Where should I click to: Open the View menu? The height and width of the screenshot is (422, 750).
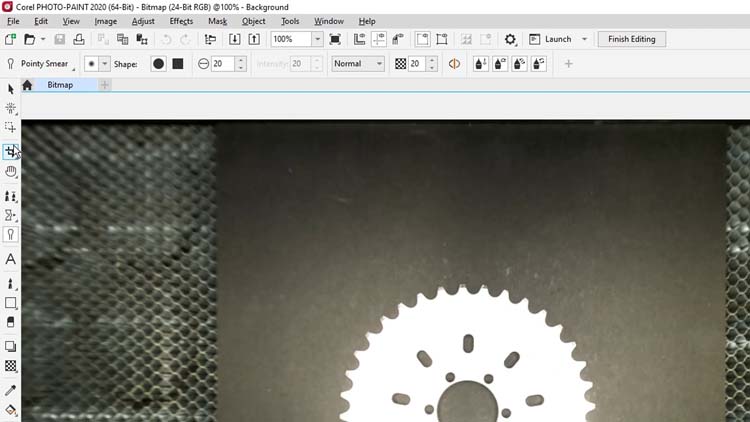click(71, 21)
